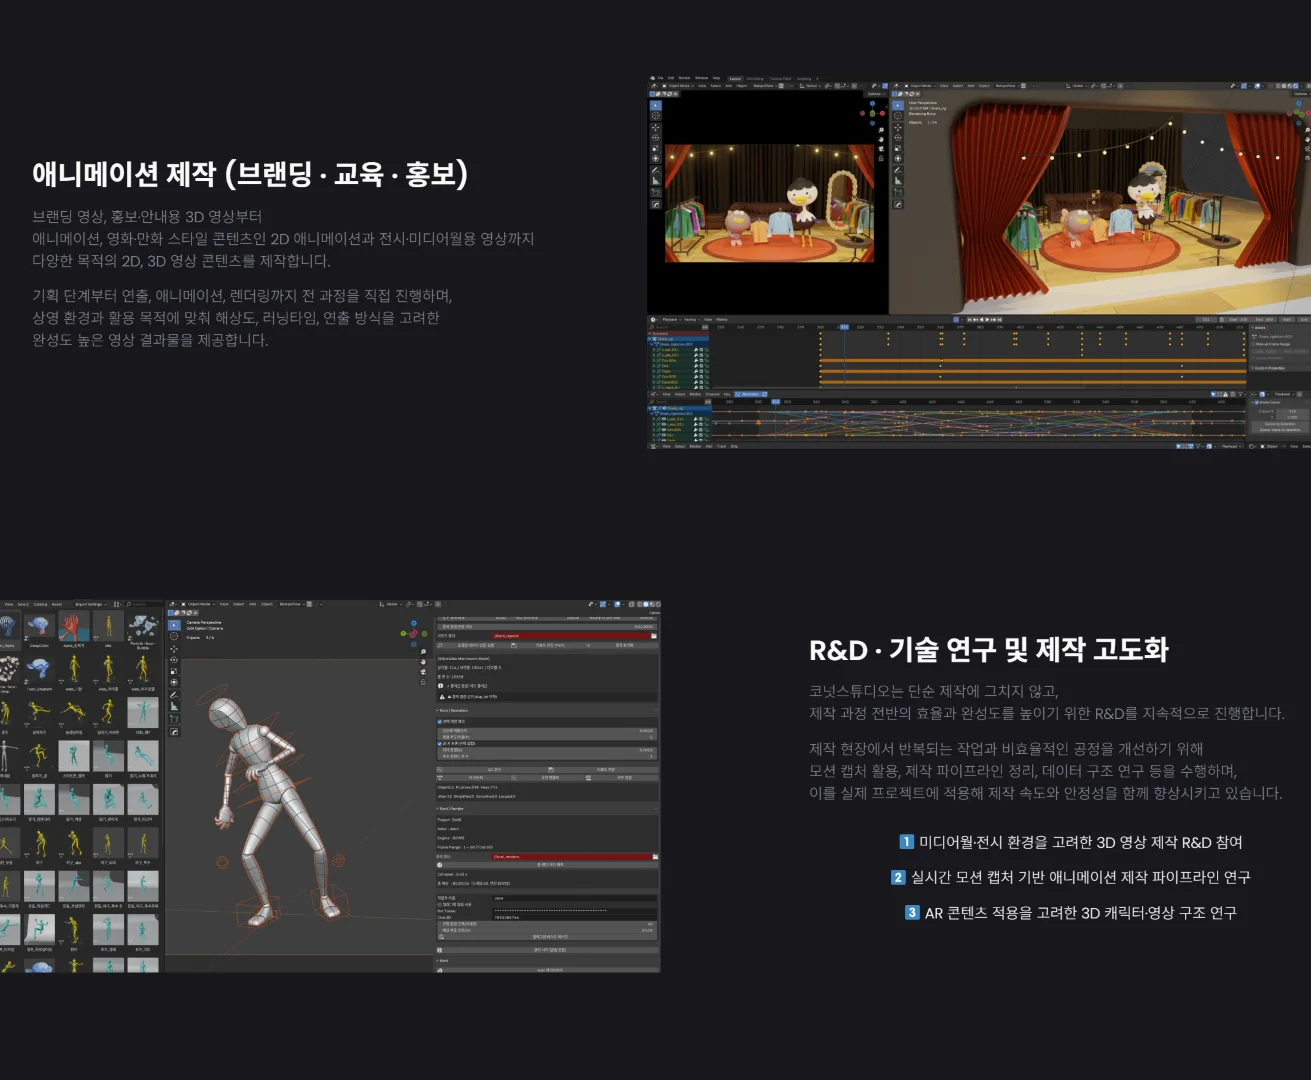The image size is (1311, 1080).
Task: Select the Annotate tool in the mannequin viewport toolbar
Action: (174, 695)
